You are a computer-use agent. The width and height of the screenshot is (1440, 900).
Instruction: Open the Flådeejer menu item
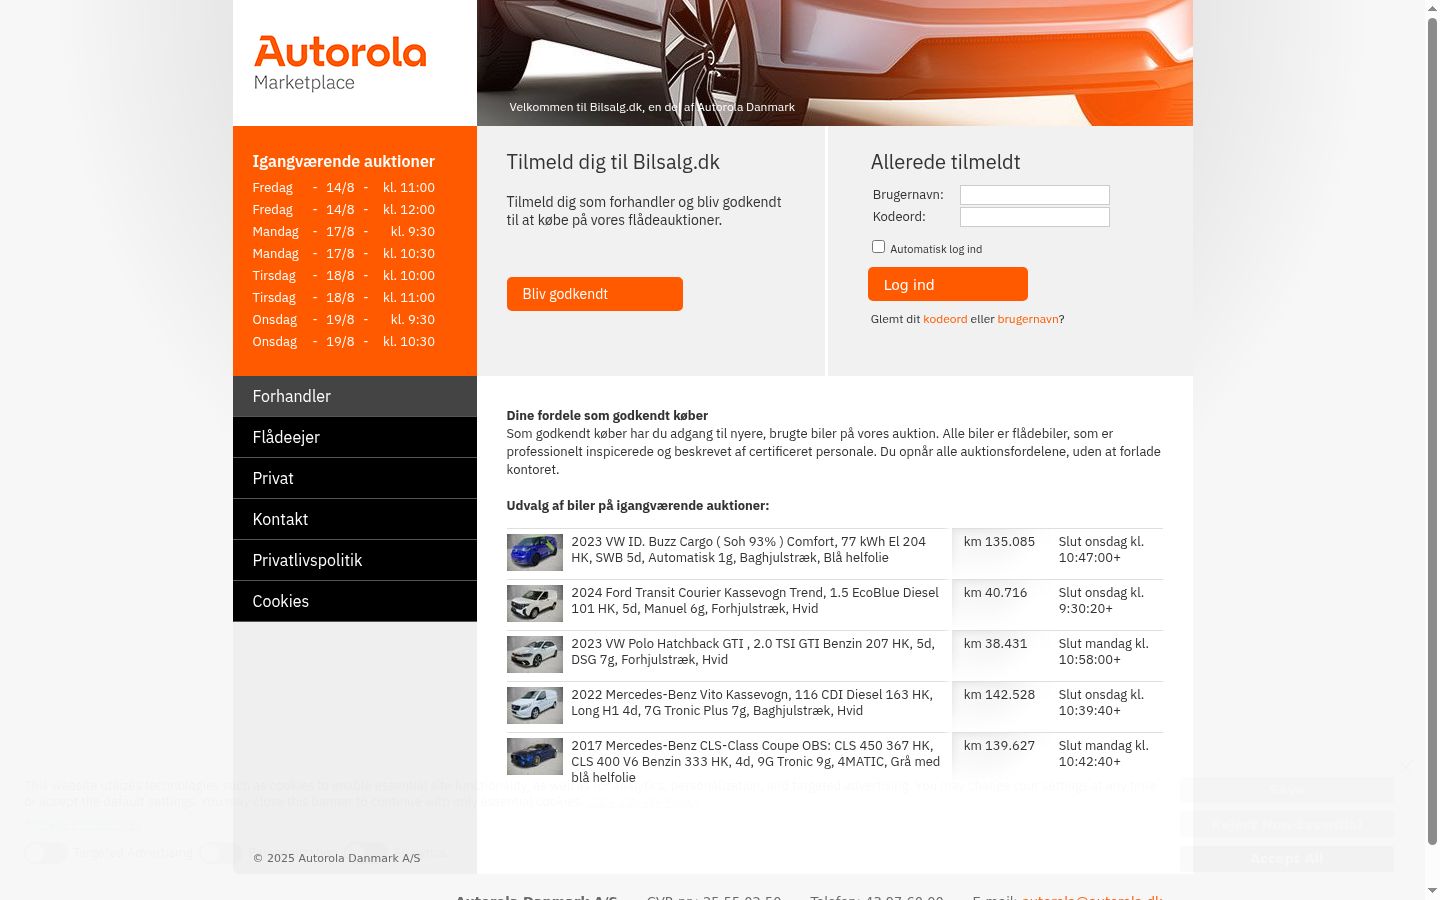coord(355,437)
